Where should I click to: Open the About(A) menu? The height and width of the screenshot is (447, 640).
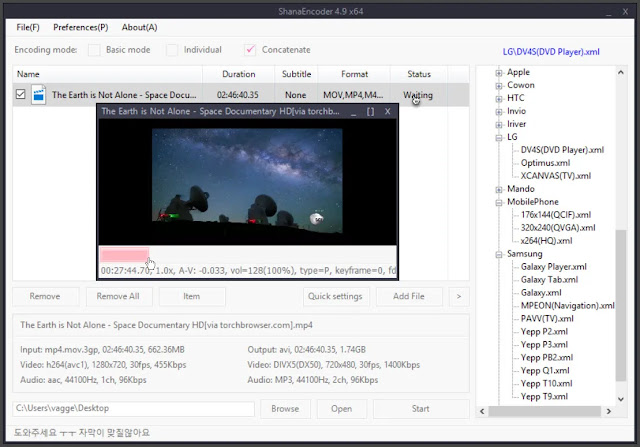[x=139, y=27]
